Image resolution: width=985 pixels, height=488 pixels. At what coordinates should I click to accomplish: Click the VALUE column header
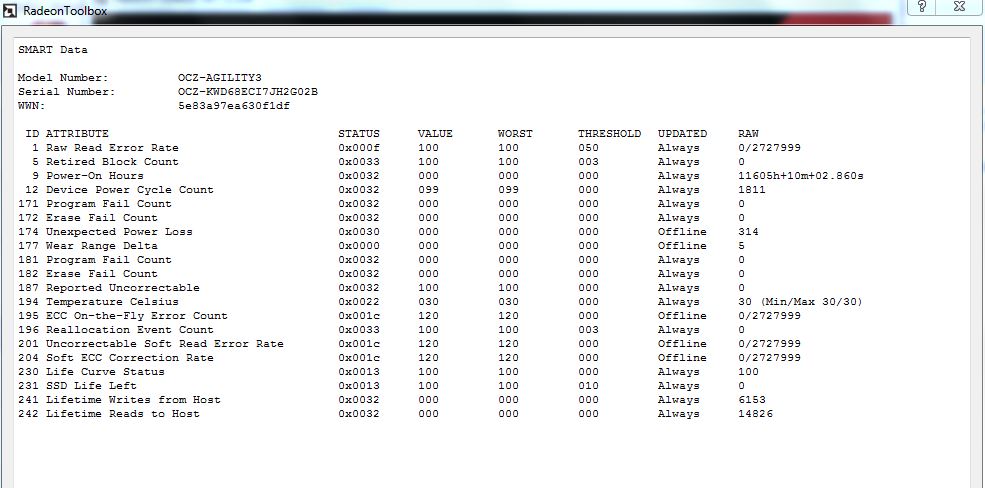[435, 134]
